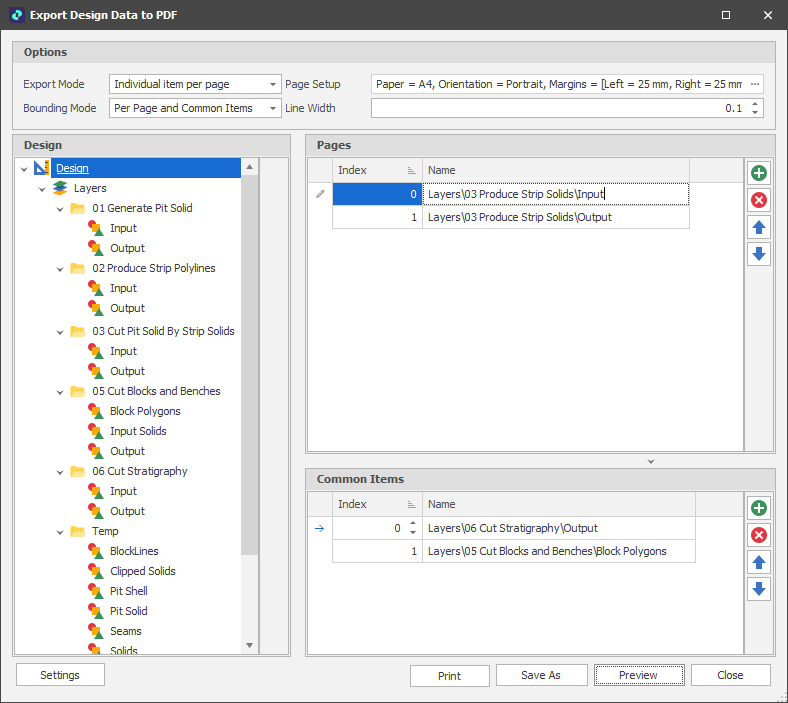Move page down with Pages blue arrow

[759, 254]
